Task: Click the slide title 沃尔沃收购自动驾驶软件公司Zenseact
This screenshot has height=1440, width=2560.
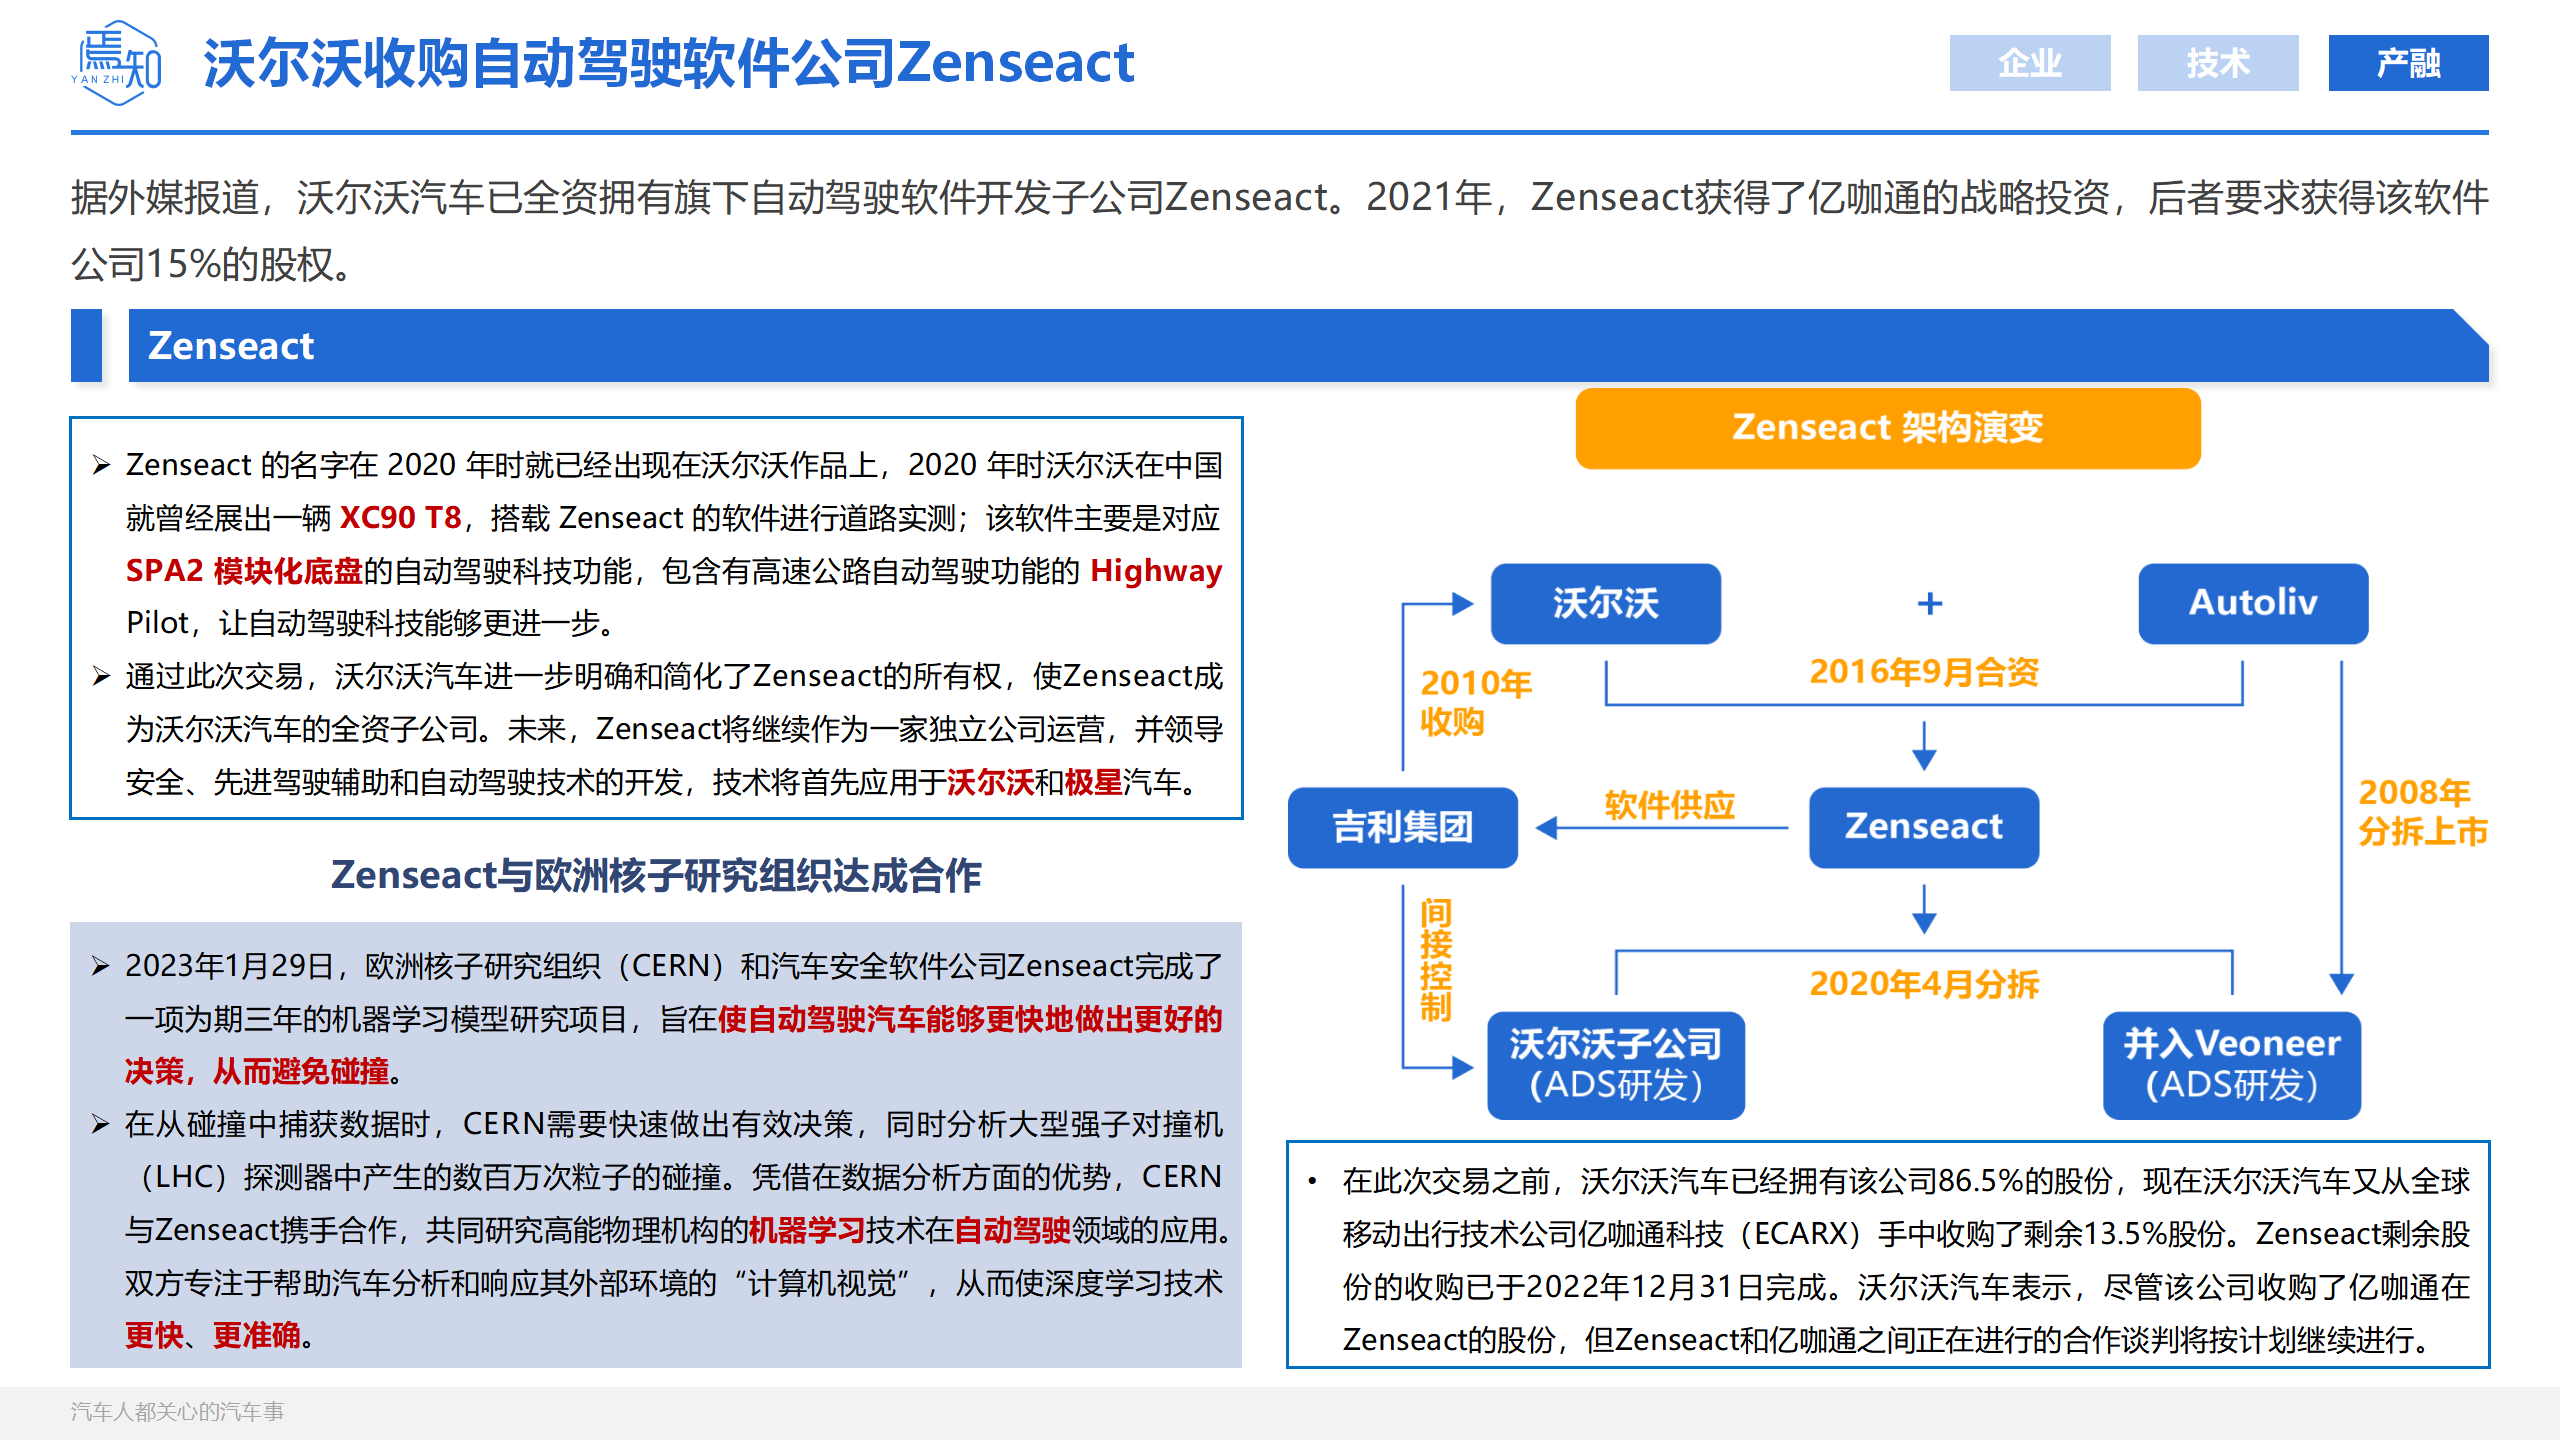Action: click(669, 63)
